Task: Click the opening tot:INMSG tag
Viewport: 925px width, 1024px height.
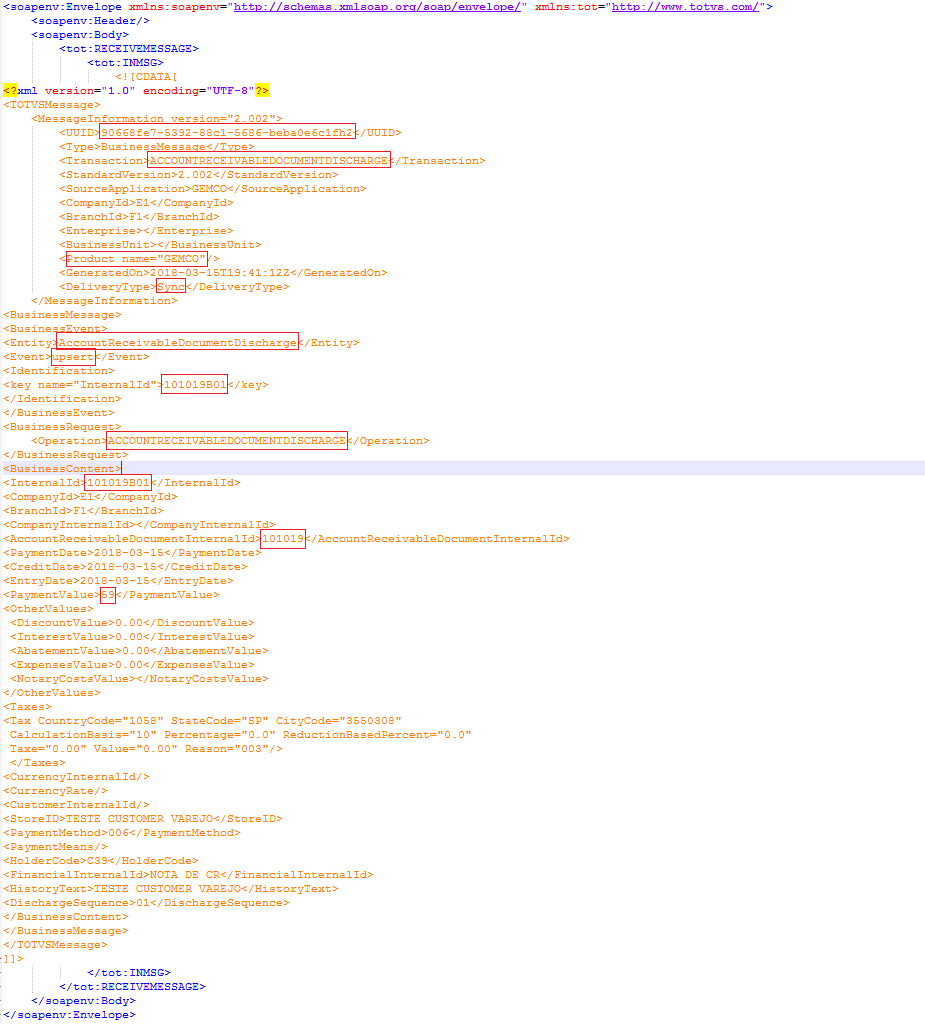Action: 125,63
